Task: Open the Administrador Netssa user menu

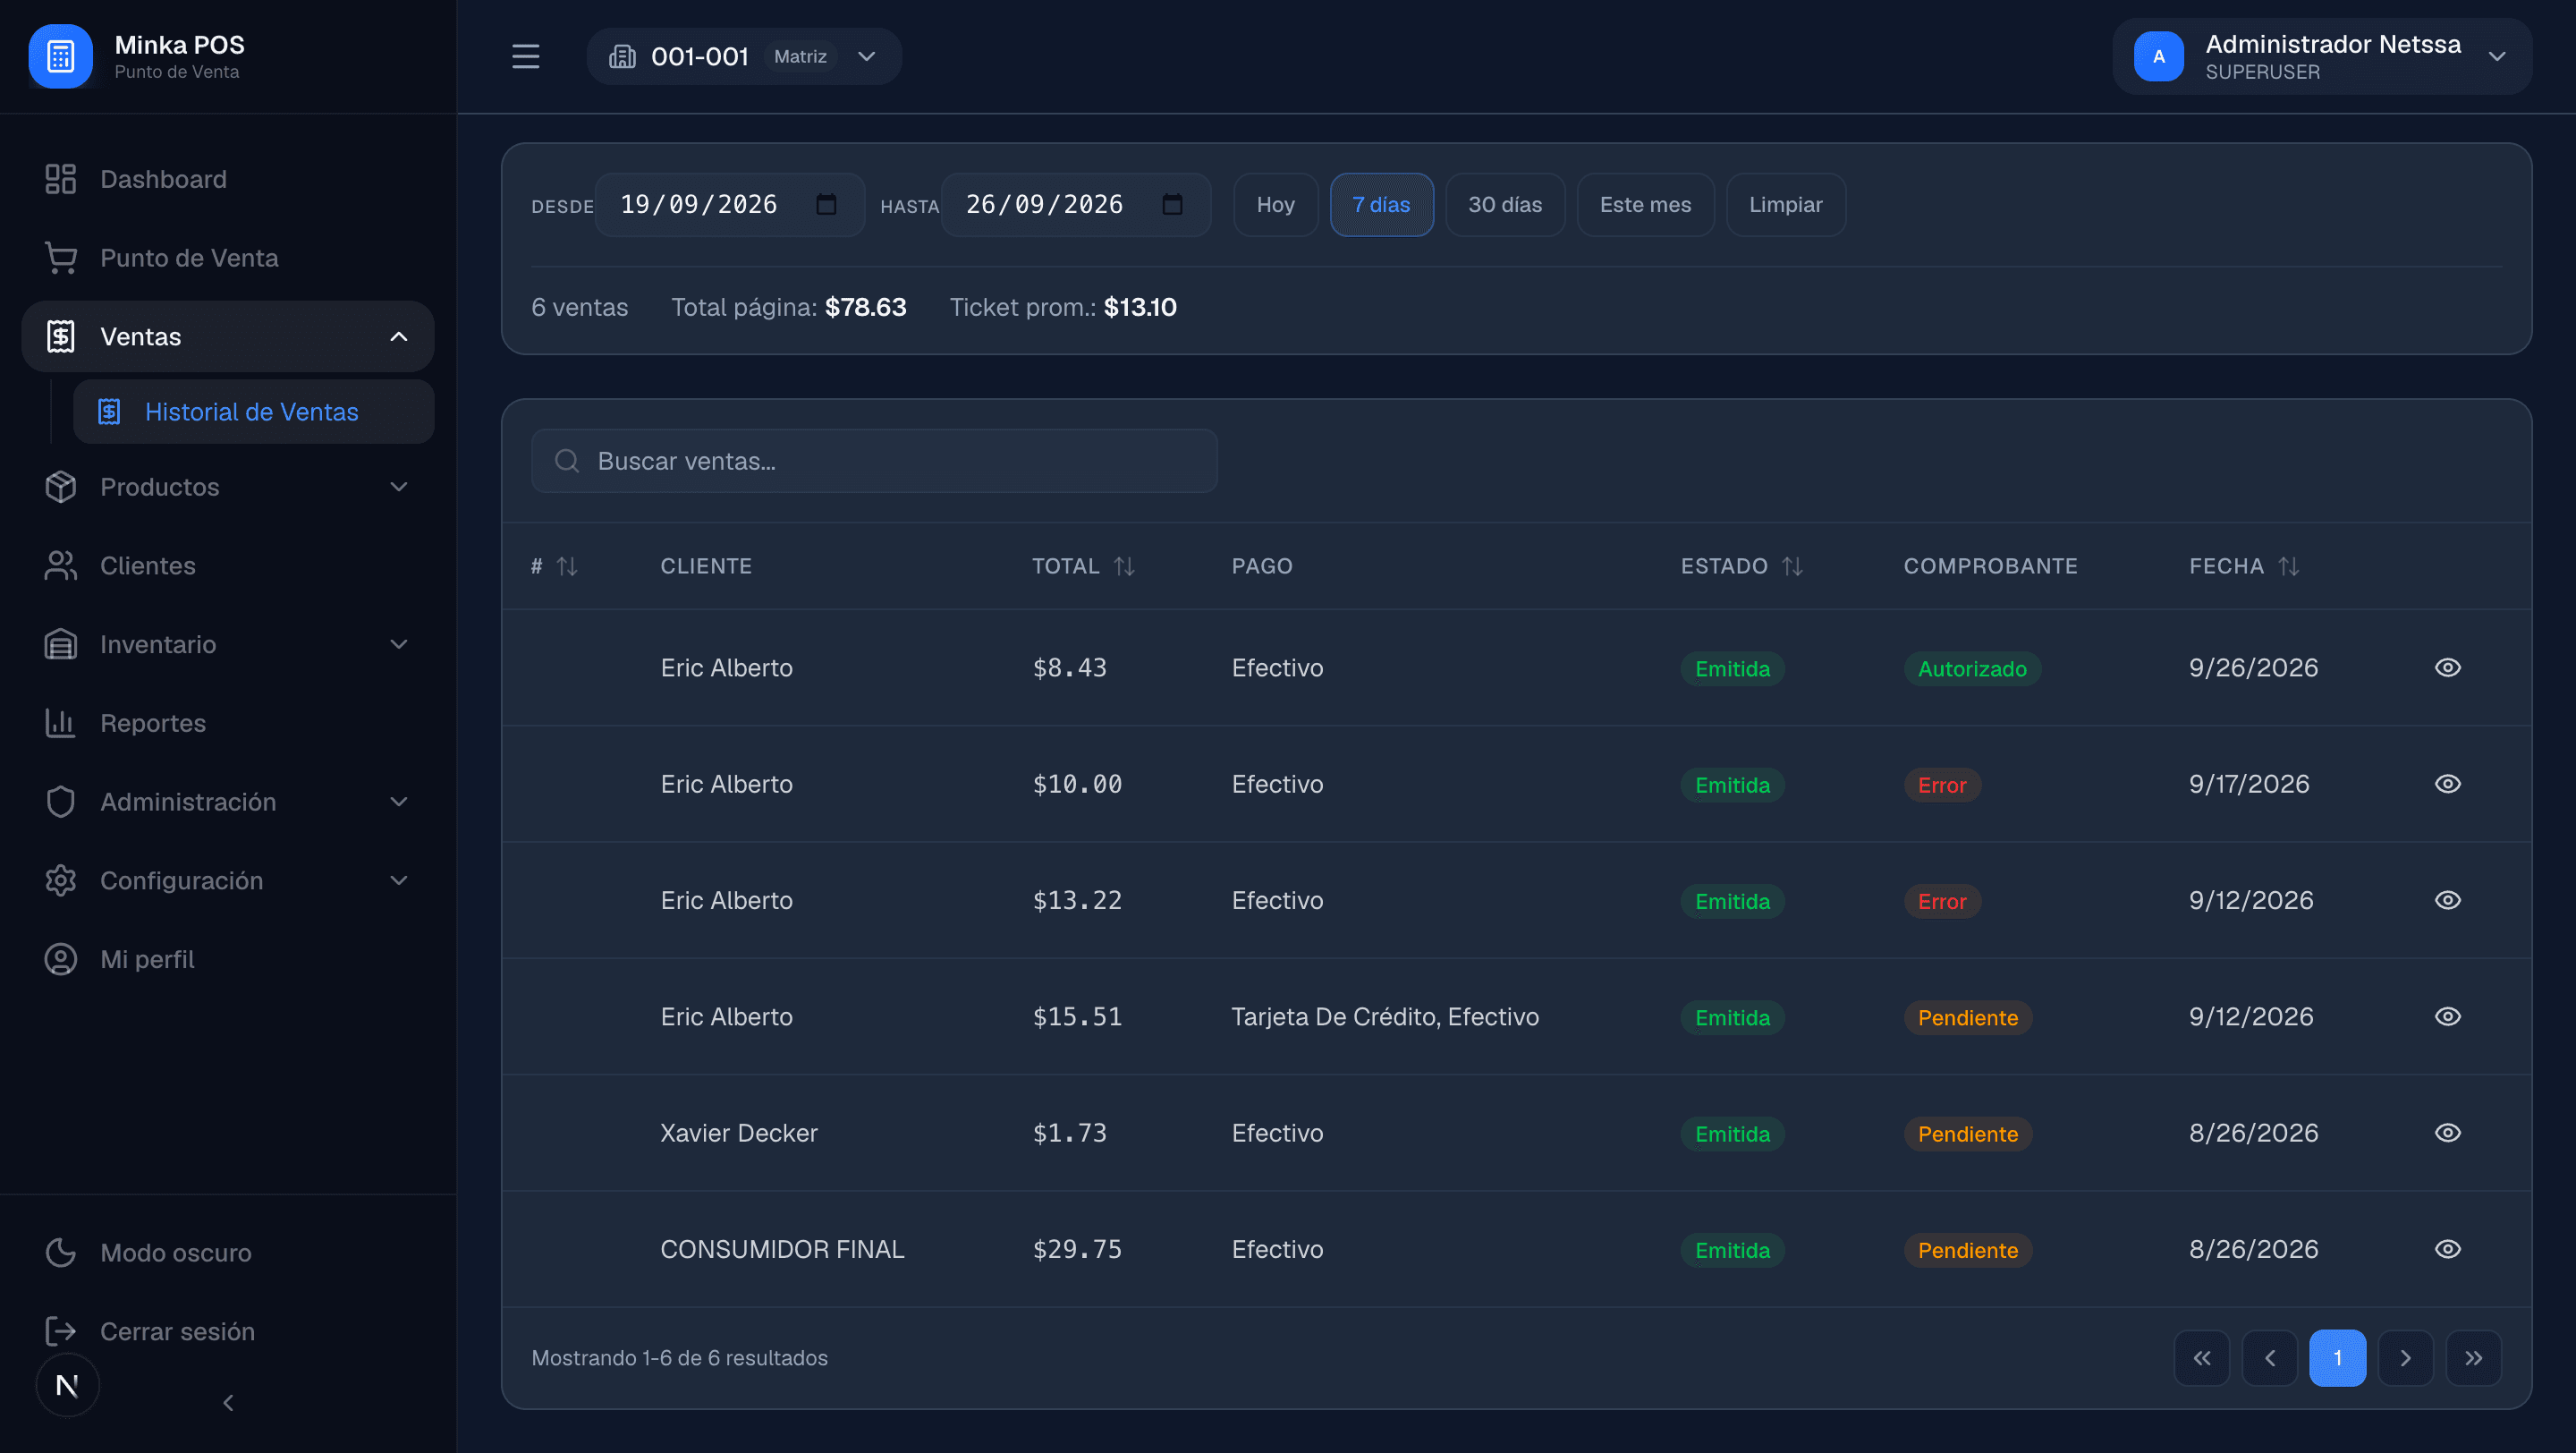Action: 2322,56
